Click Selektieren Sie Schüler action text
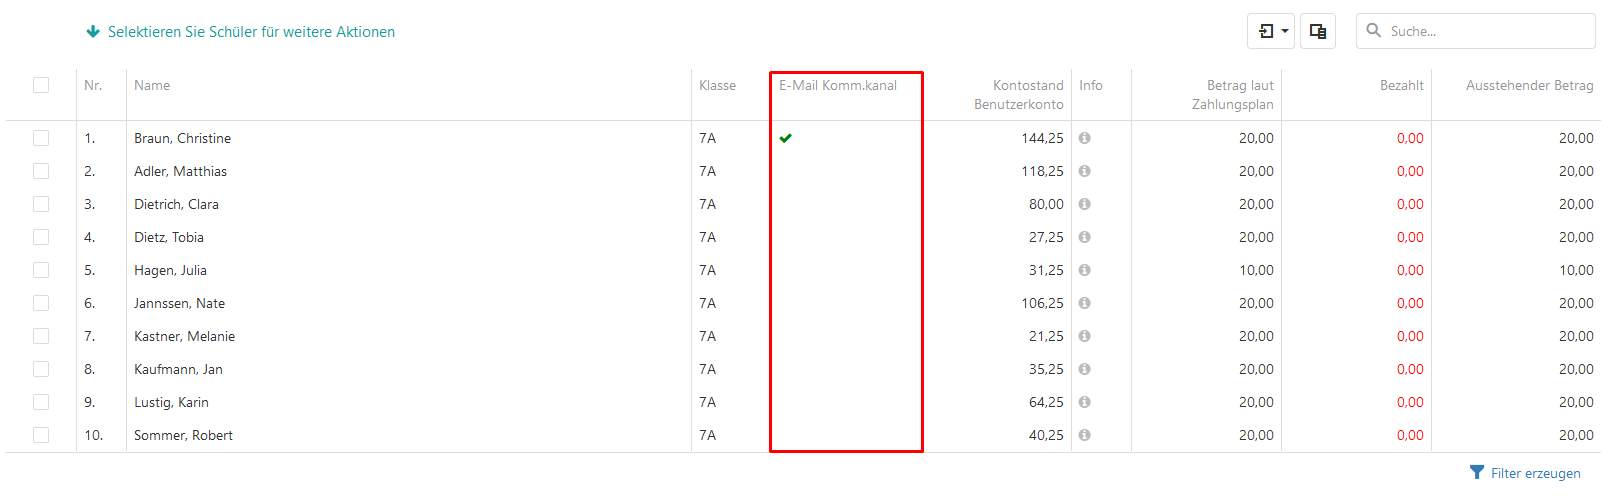This screenshot has height=504, width=1614. 251,32
